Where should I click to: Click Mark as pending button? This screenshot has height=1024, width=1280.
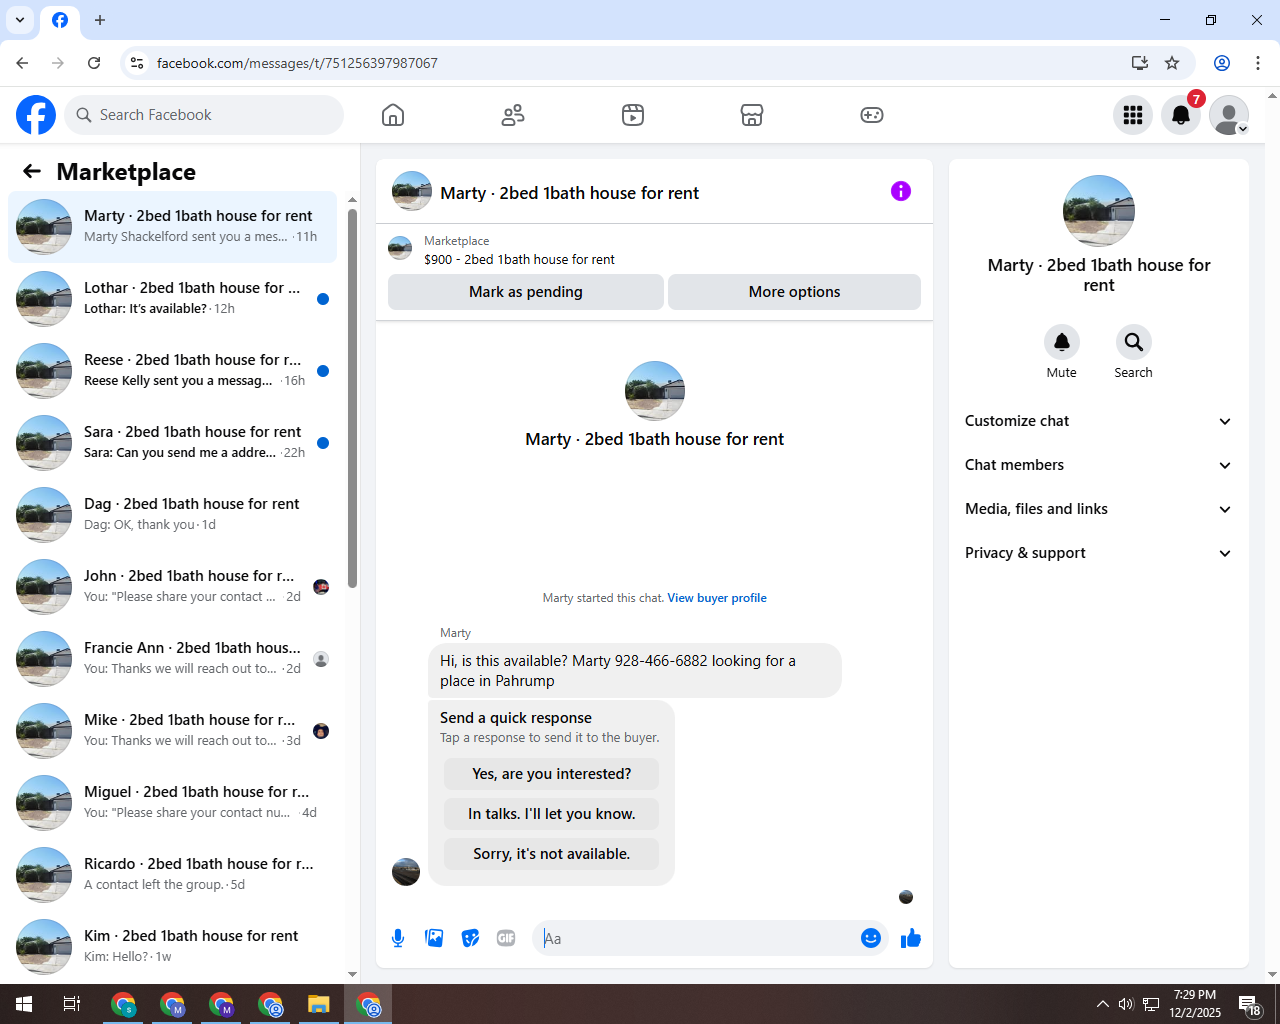[526, 292]
